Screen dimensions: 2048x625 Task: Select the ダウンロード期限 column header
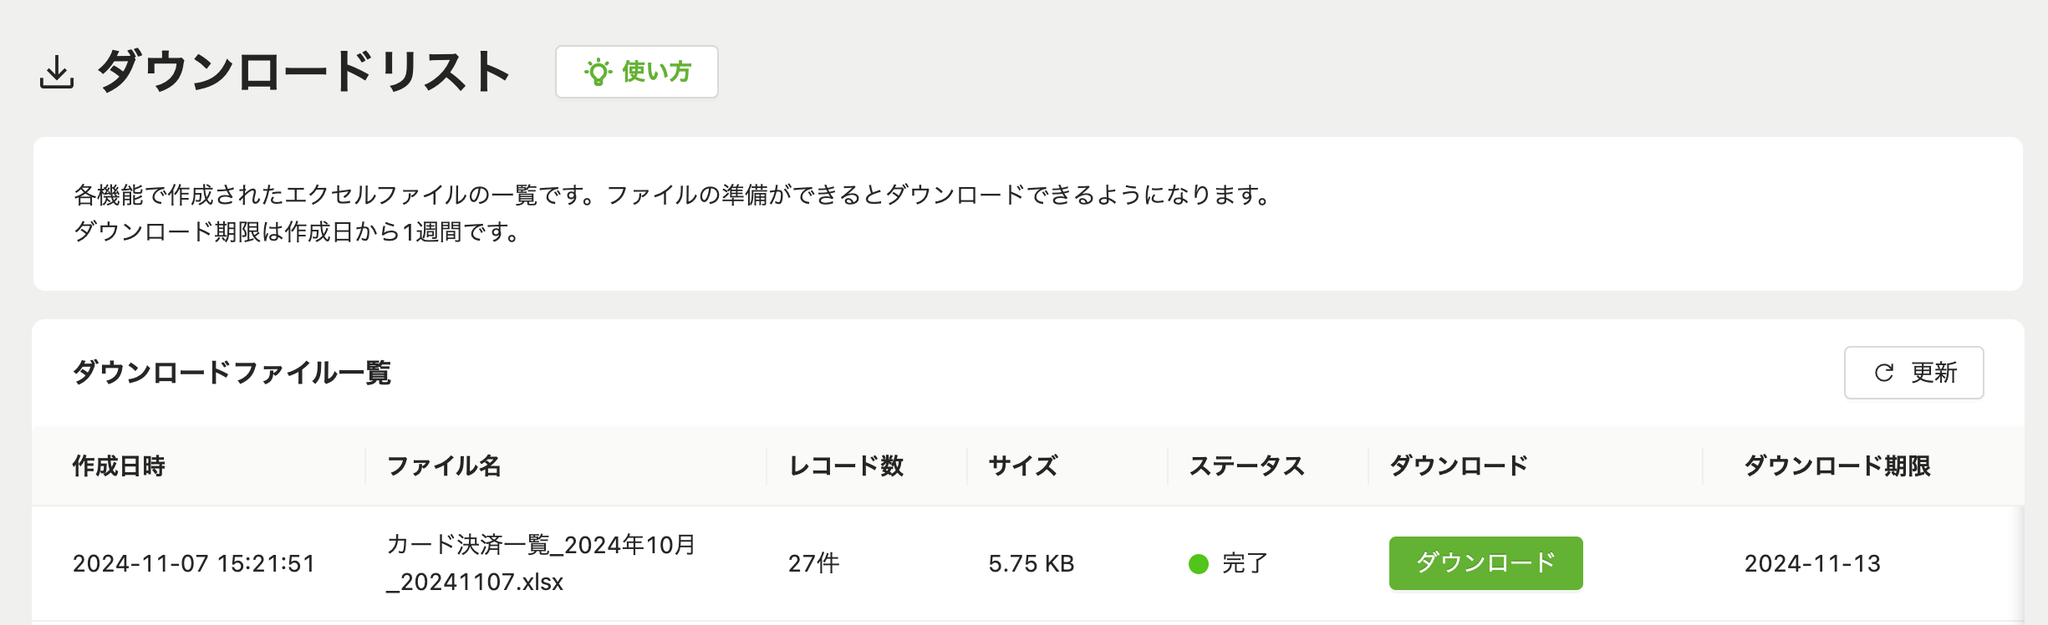(1837, 466)
